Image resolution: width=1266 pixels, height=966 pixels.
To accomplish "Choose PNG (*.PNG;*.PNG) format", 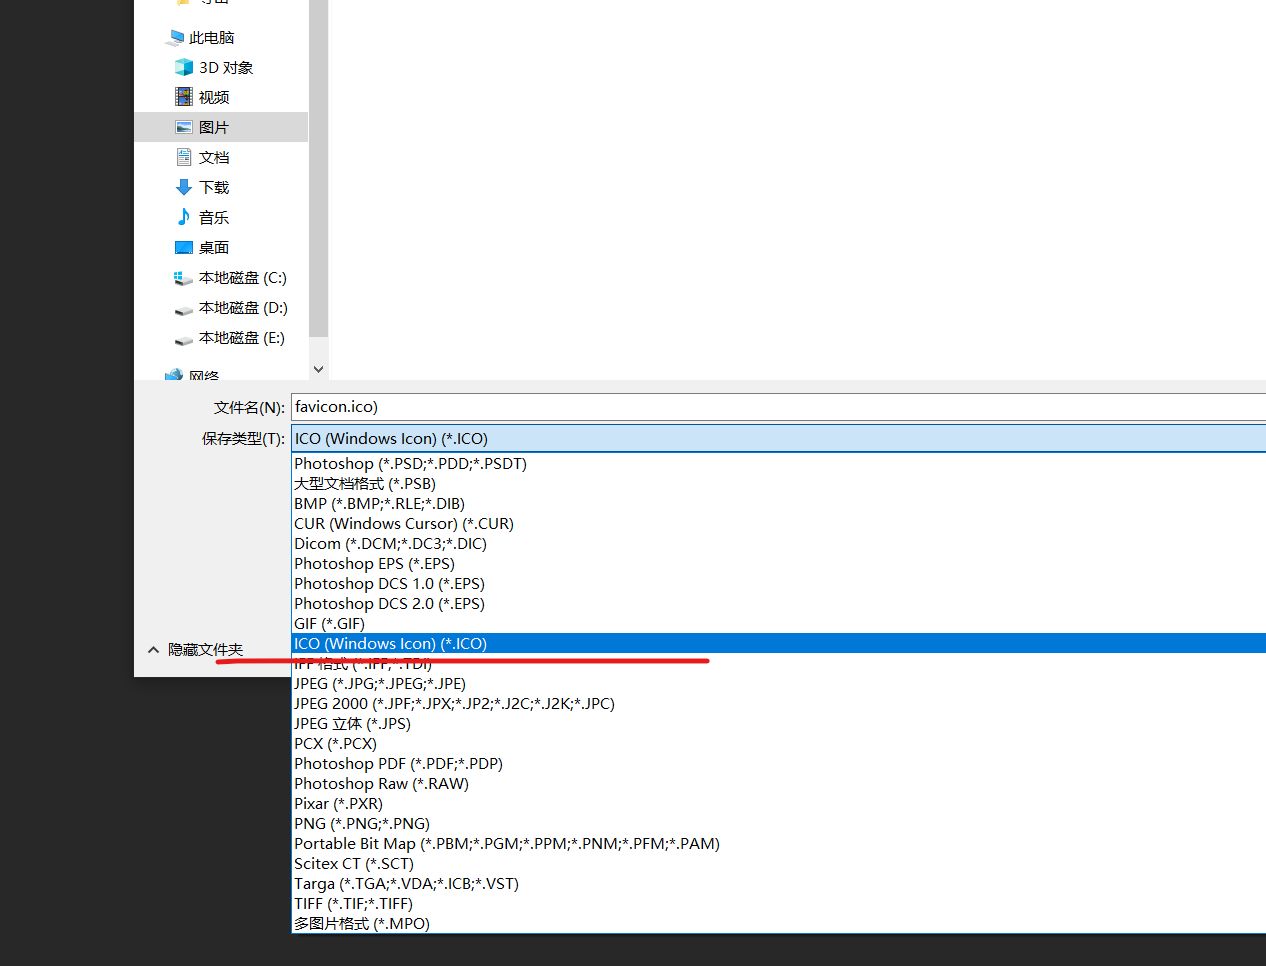I will click(x=361, y=823).
